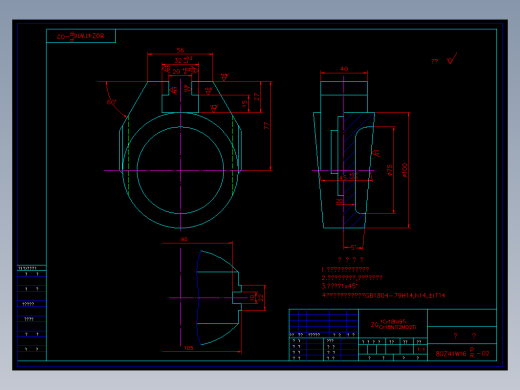Select the φ75 diameter dimension

(x=390, y=170)
